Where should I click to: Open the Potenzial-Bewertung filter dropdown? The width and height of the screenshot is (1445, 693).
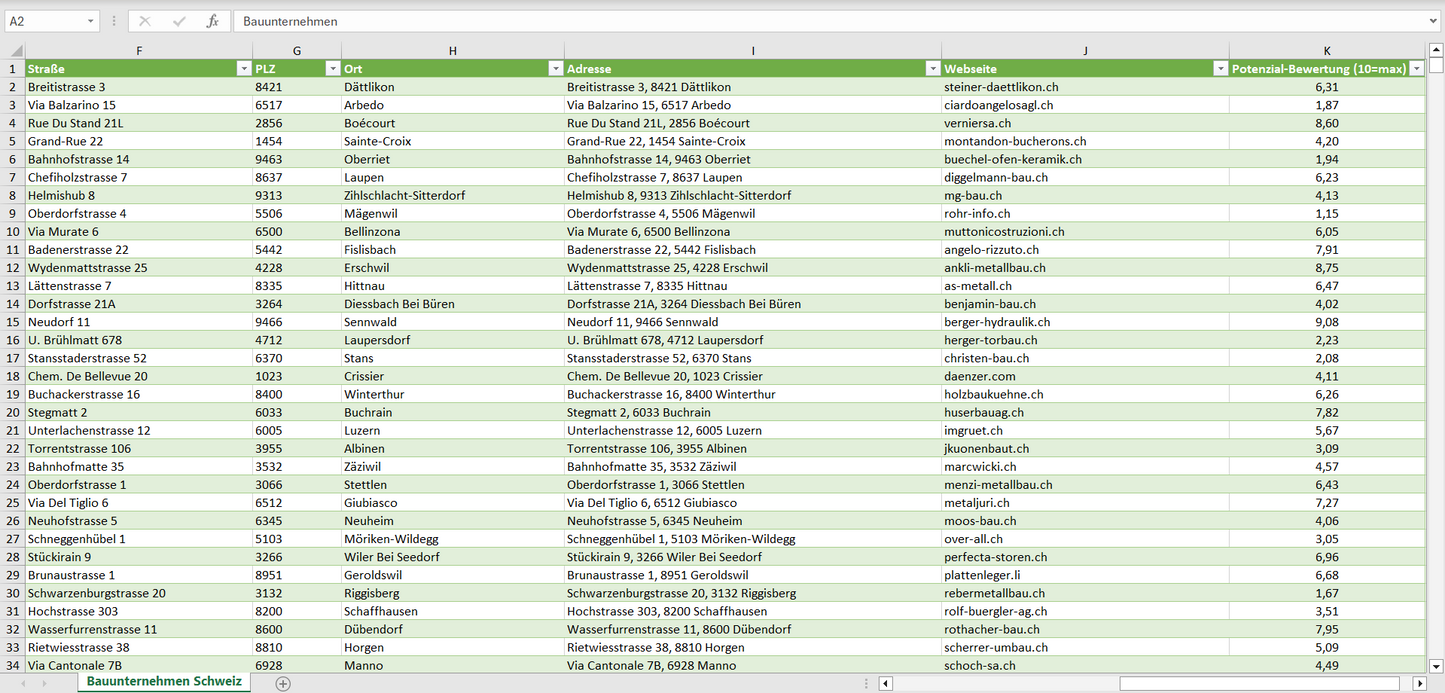click(1416, 69)
